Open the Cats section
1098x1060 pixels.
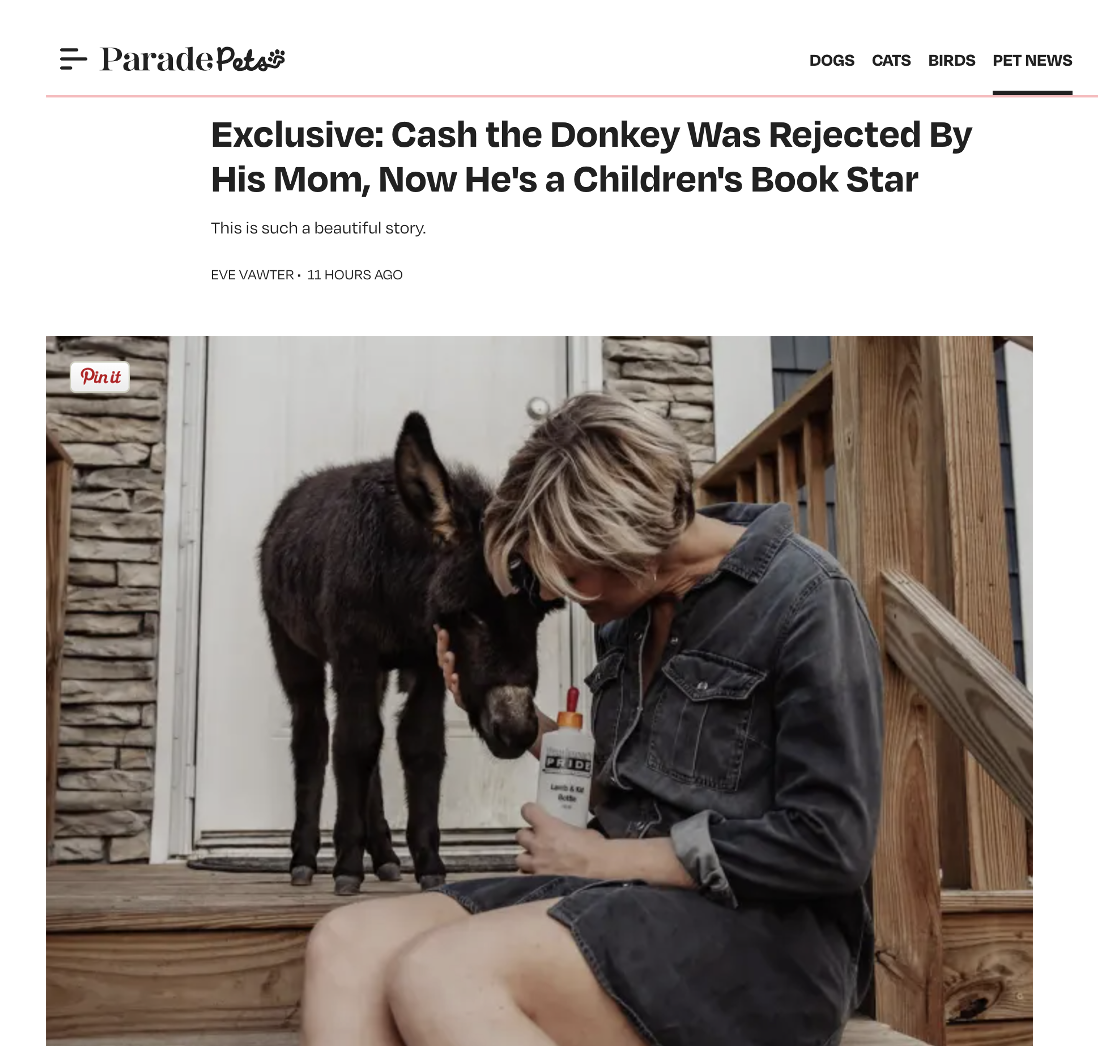[x=891, y=61]
